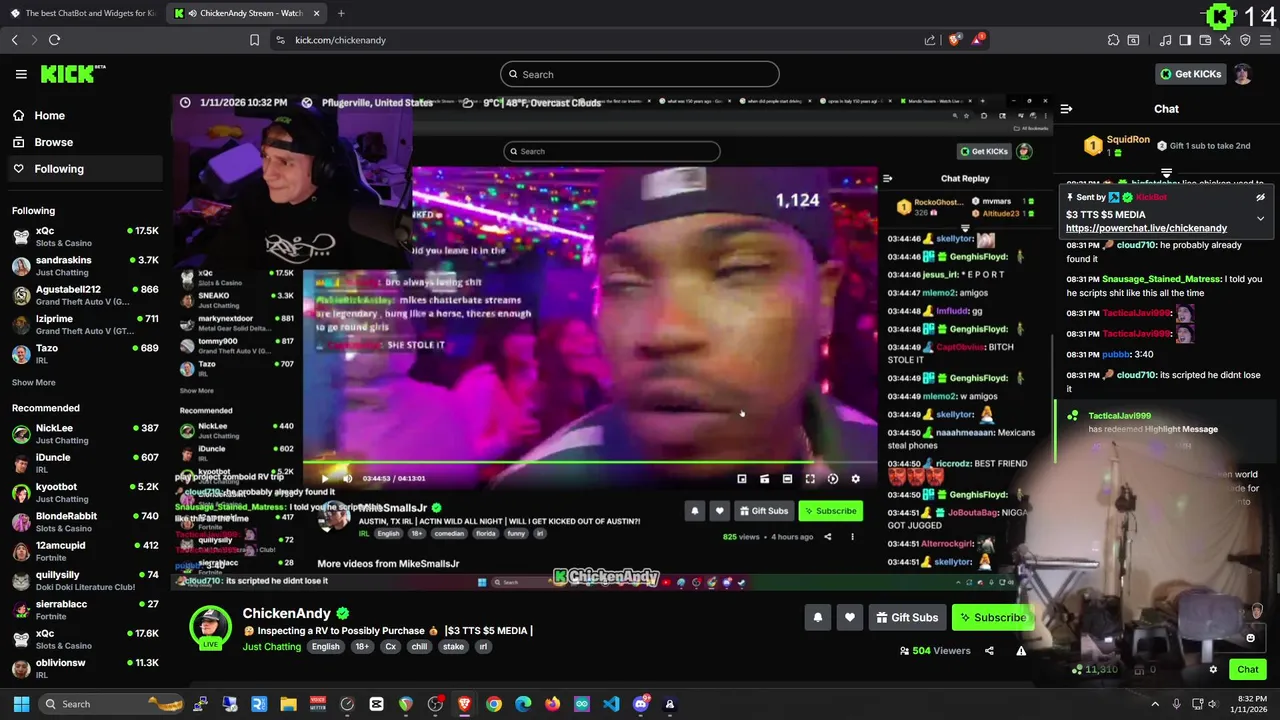The width and height of the screenshot is (1280, 720).
Task: Open the Brave Wallet icon
Action: point(1205,40)
